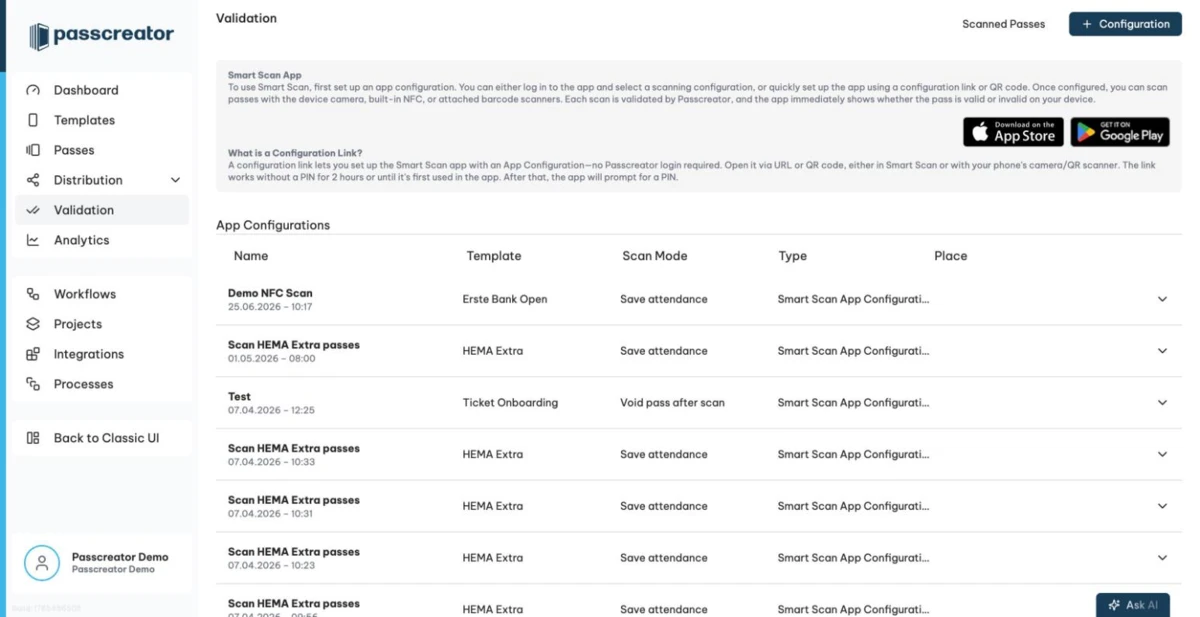Expand the Demo NFC Scan row
This screenshot has height=617, width=1200.
click(1162, 299)
